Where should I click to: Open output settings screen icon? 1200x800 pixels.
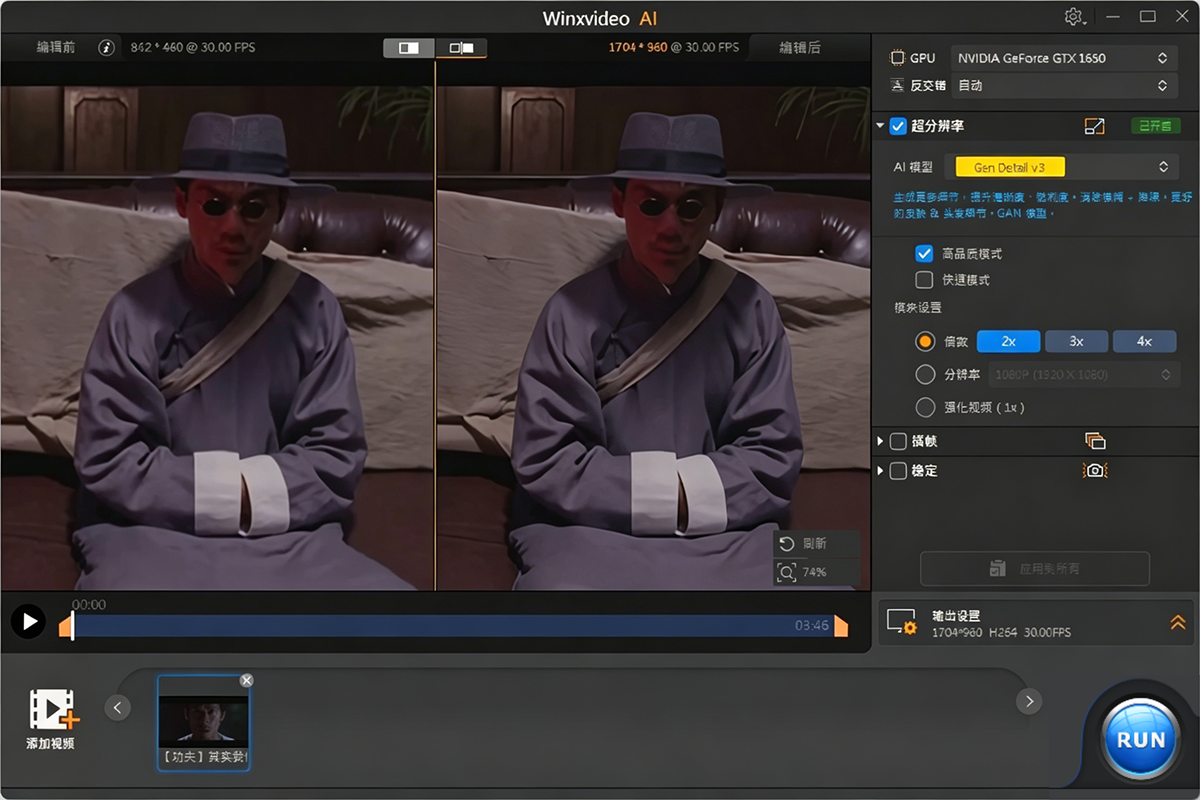[903, 623]
